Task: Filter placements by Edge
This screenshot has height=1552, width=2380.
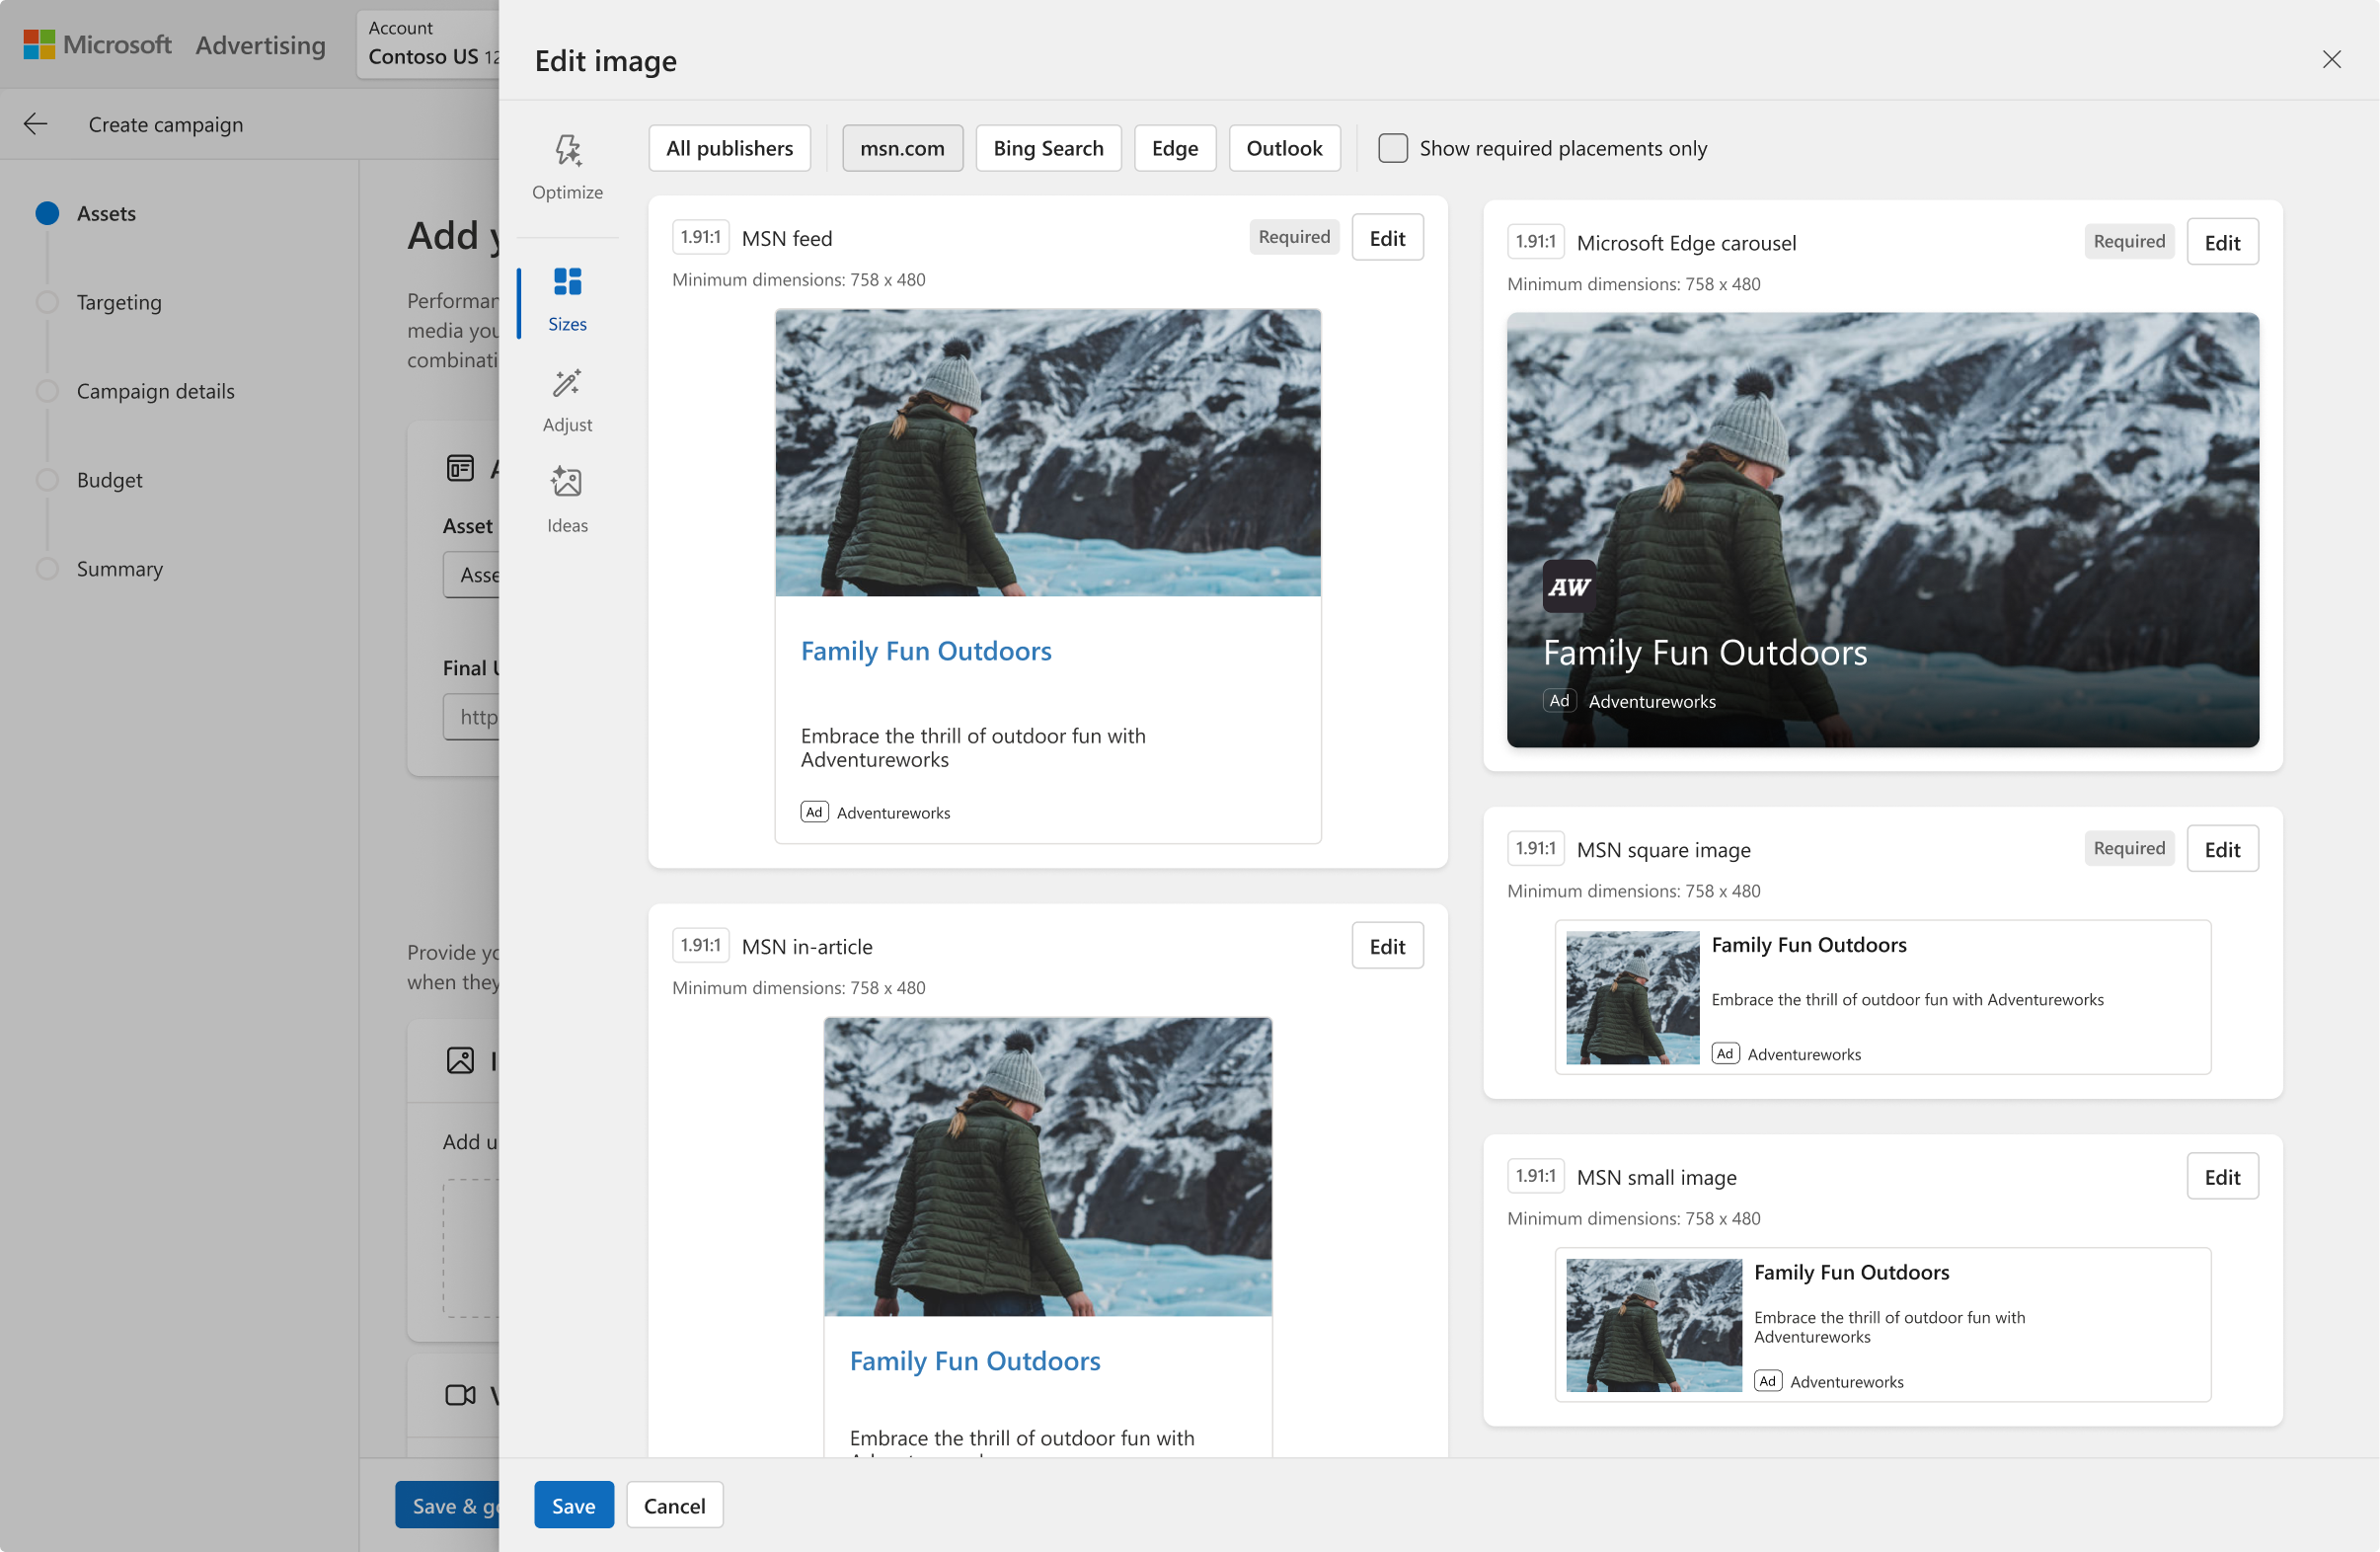Action: tap(1174, 148)
